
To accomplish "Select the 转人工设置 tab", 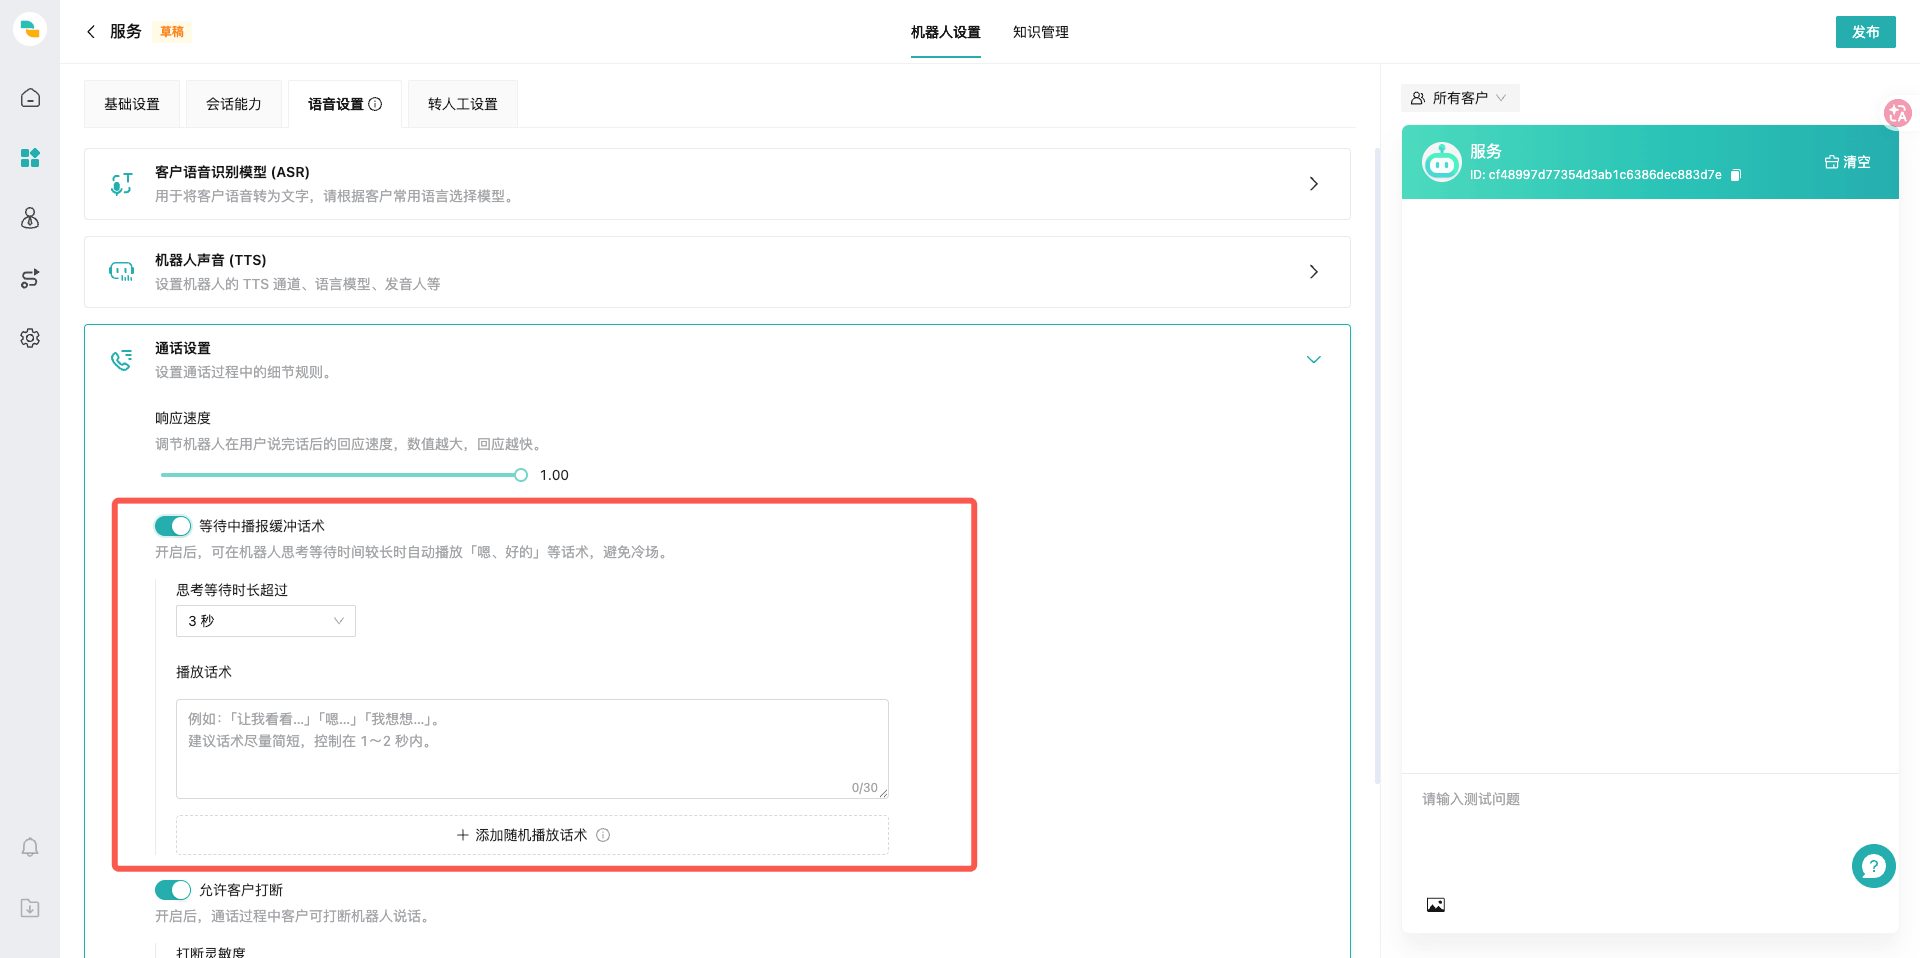I will click(463, 104).
